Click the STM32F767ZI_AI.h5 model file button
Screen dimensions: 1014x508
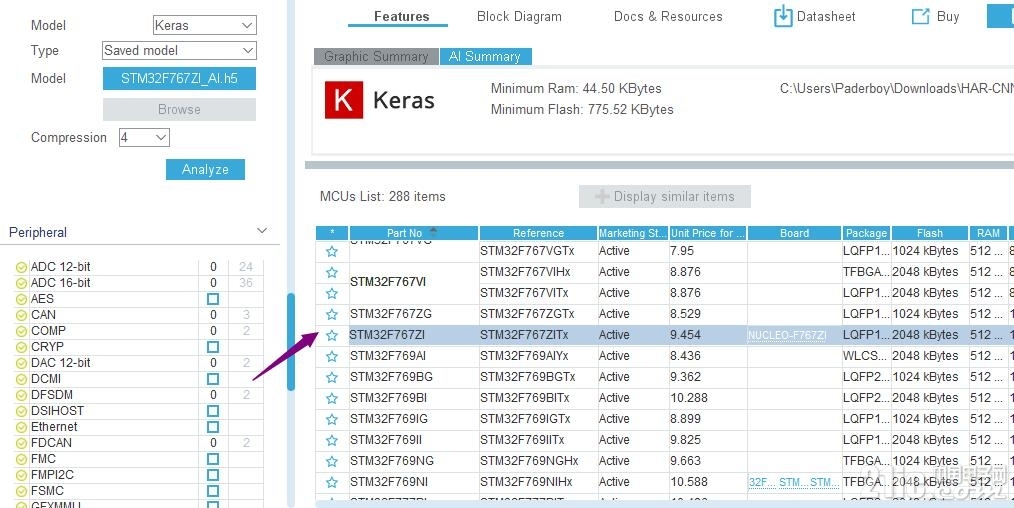(x=179, y=79)
